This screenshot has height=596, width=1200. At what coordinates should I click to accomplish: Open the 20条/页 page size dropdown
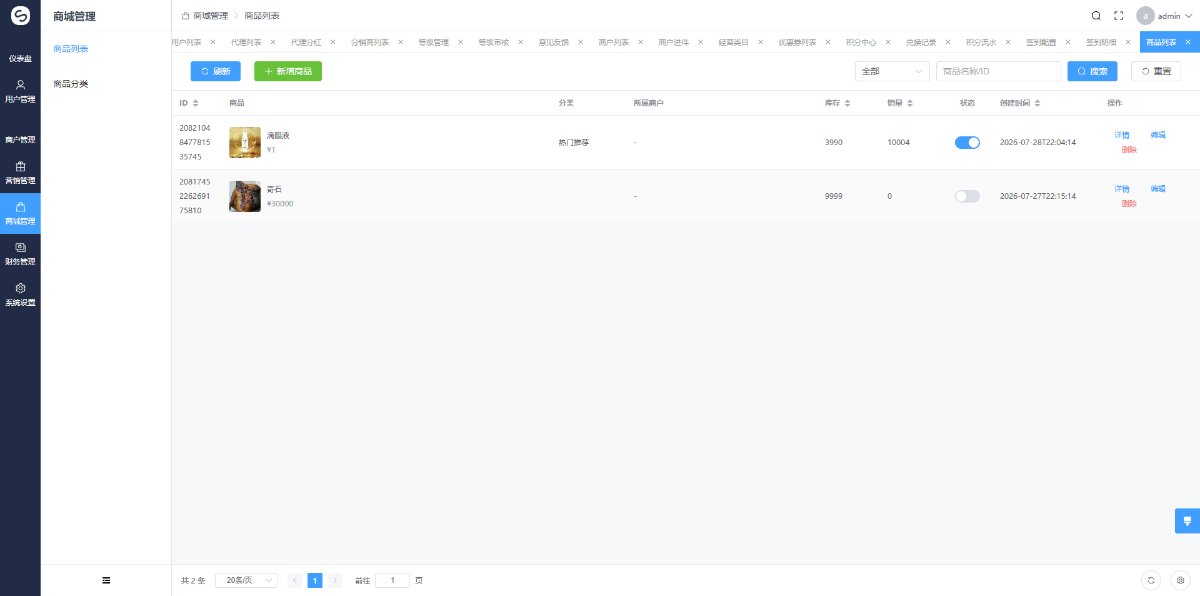tap(246, 580)
